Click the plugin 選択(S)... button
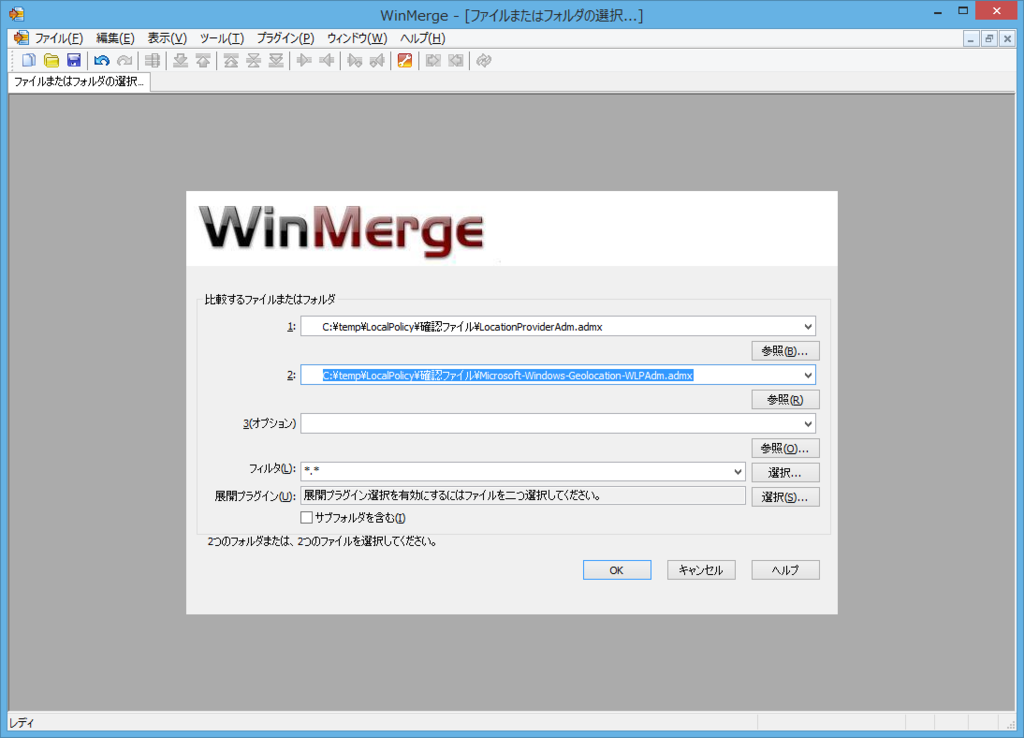 point(785,497)
